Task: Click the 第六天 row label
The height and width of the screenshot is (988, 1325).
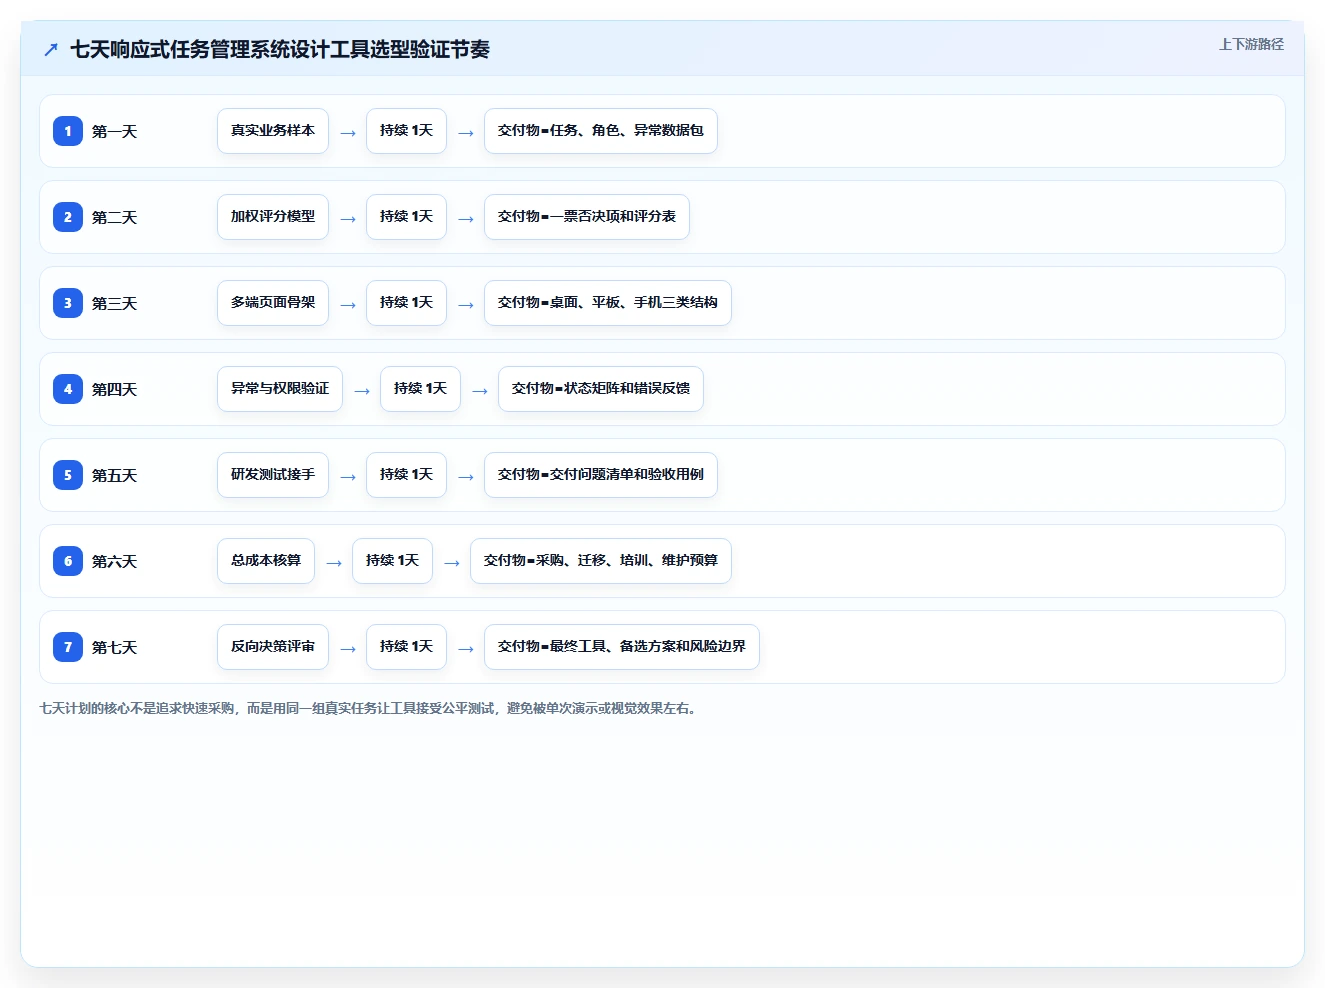Action: point(114,561)
